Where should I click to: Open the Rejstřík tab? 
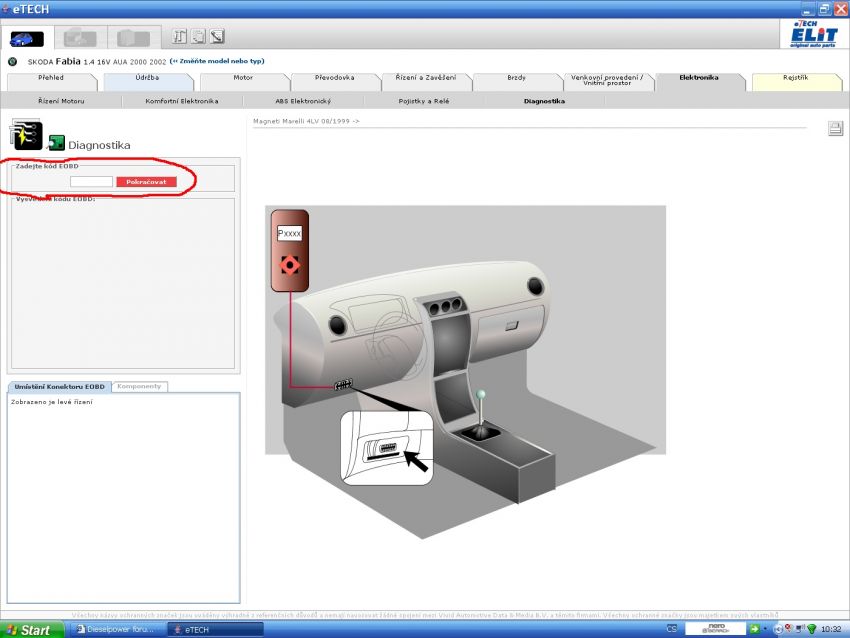(796, 81)
